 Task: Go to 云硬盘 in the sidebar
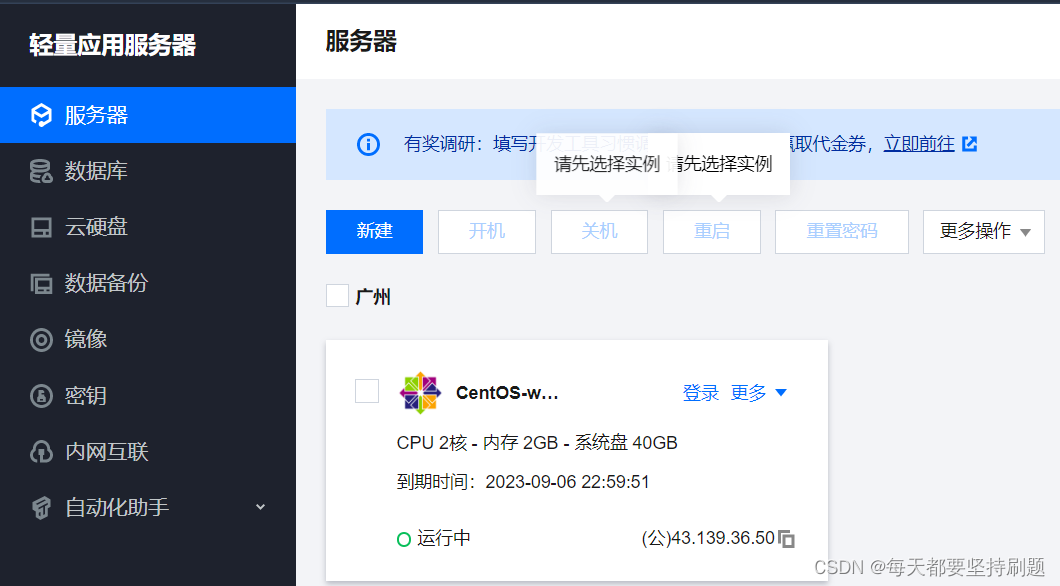click(x=148, y=227)
